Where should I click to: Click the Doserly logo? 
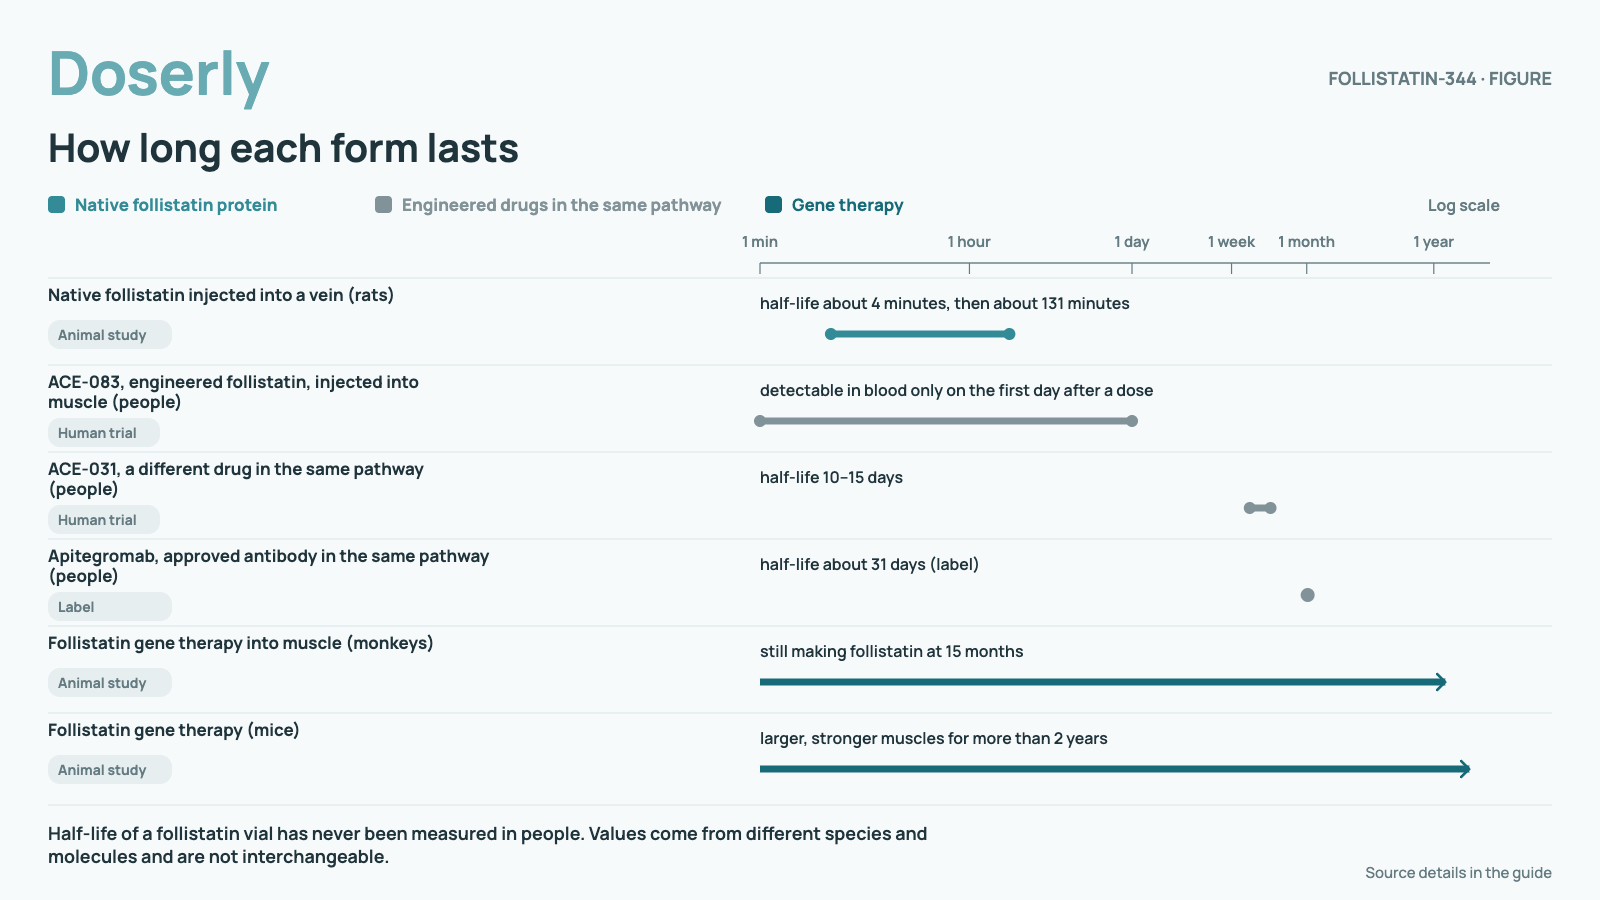pos(159,75)
